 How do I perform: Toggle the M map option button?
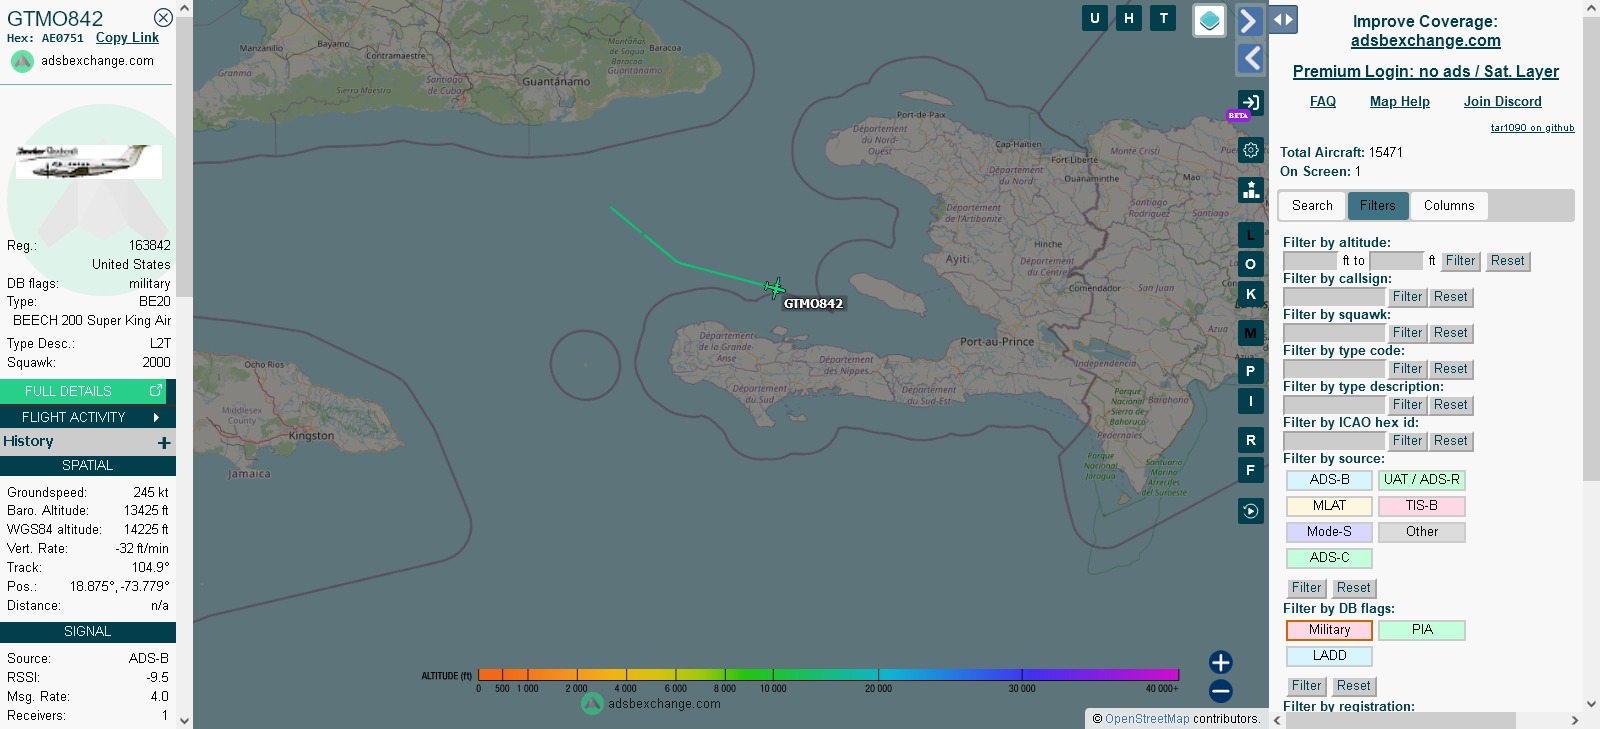[1251, 333]
